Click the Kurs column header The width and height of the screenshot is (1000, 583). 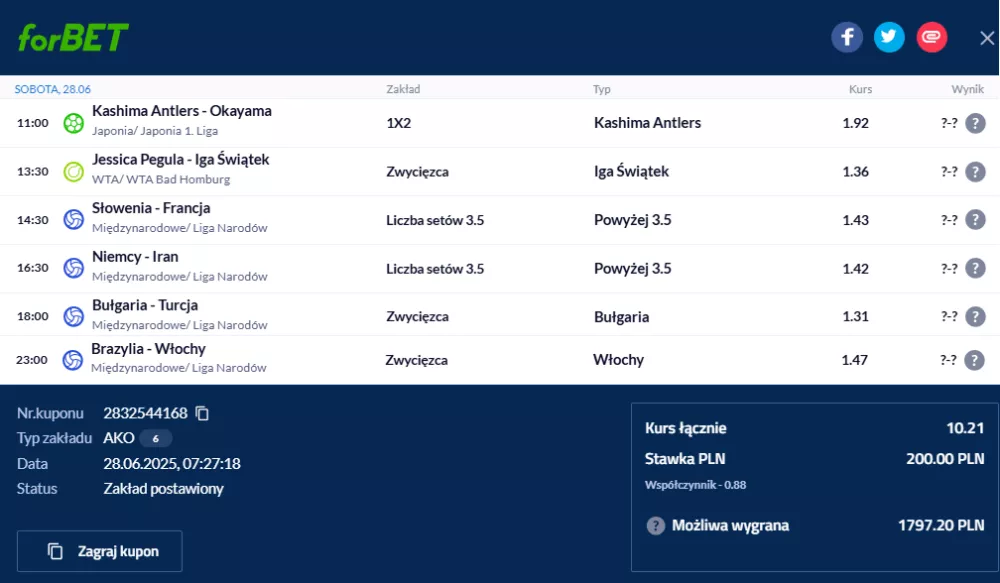click(x=860, y=89)
